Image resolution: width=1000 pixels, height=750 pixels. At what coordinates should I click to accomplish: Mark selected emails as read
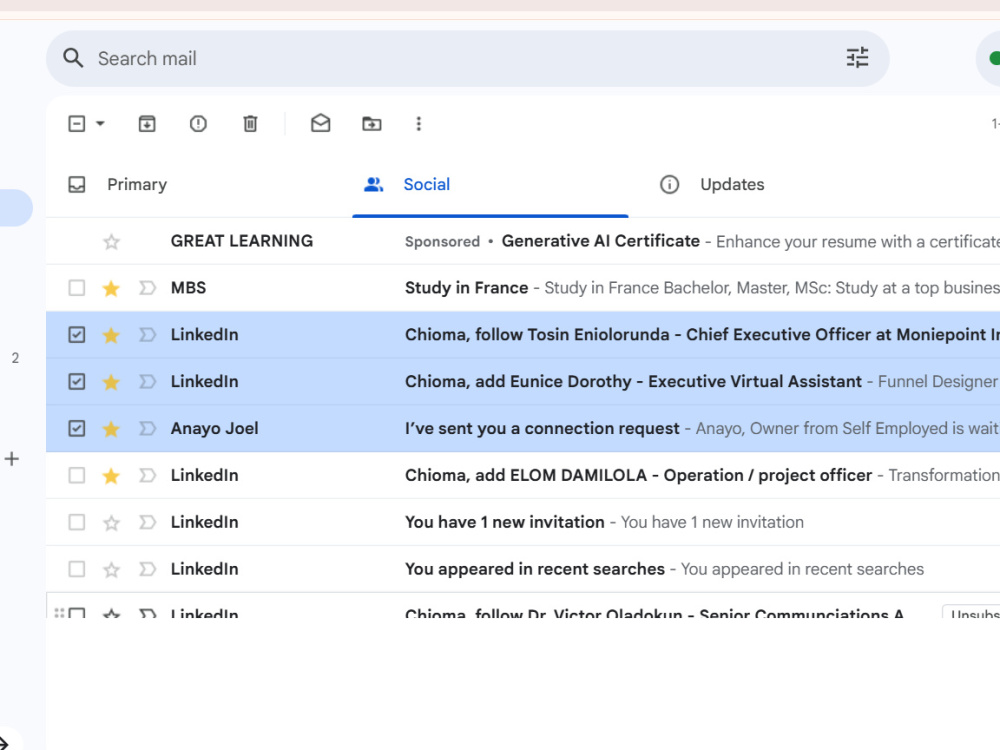point(321,123)
